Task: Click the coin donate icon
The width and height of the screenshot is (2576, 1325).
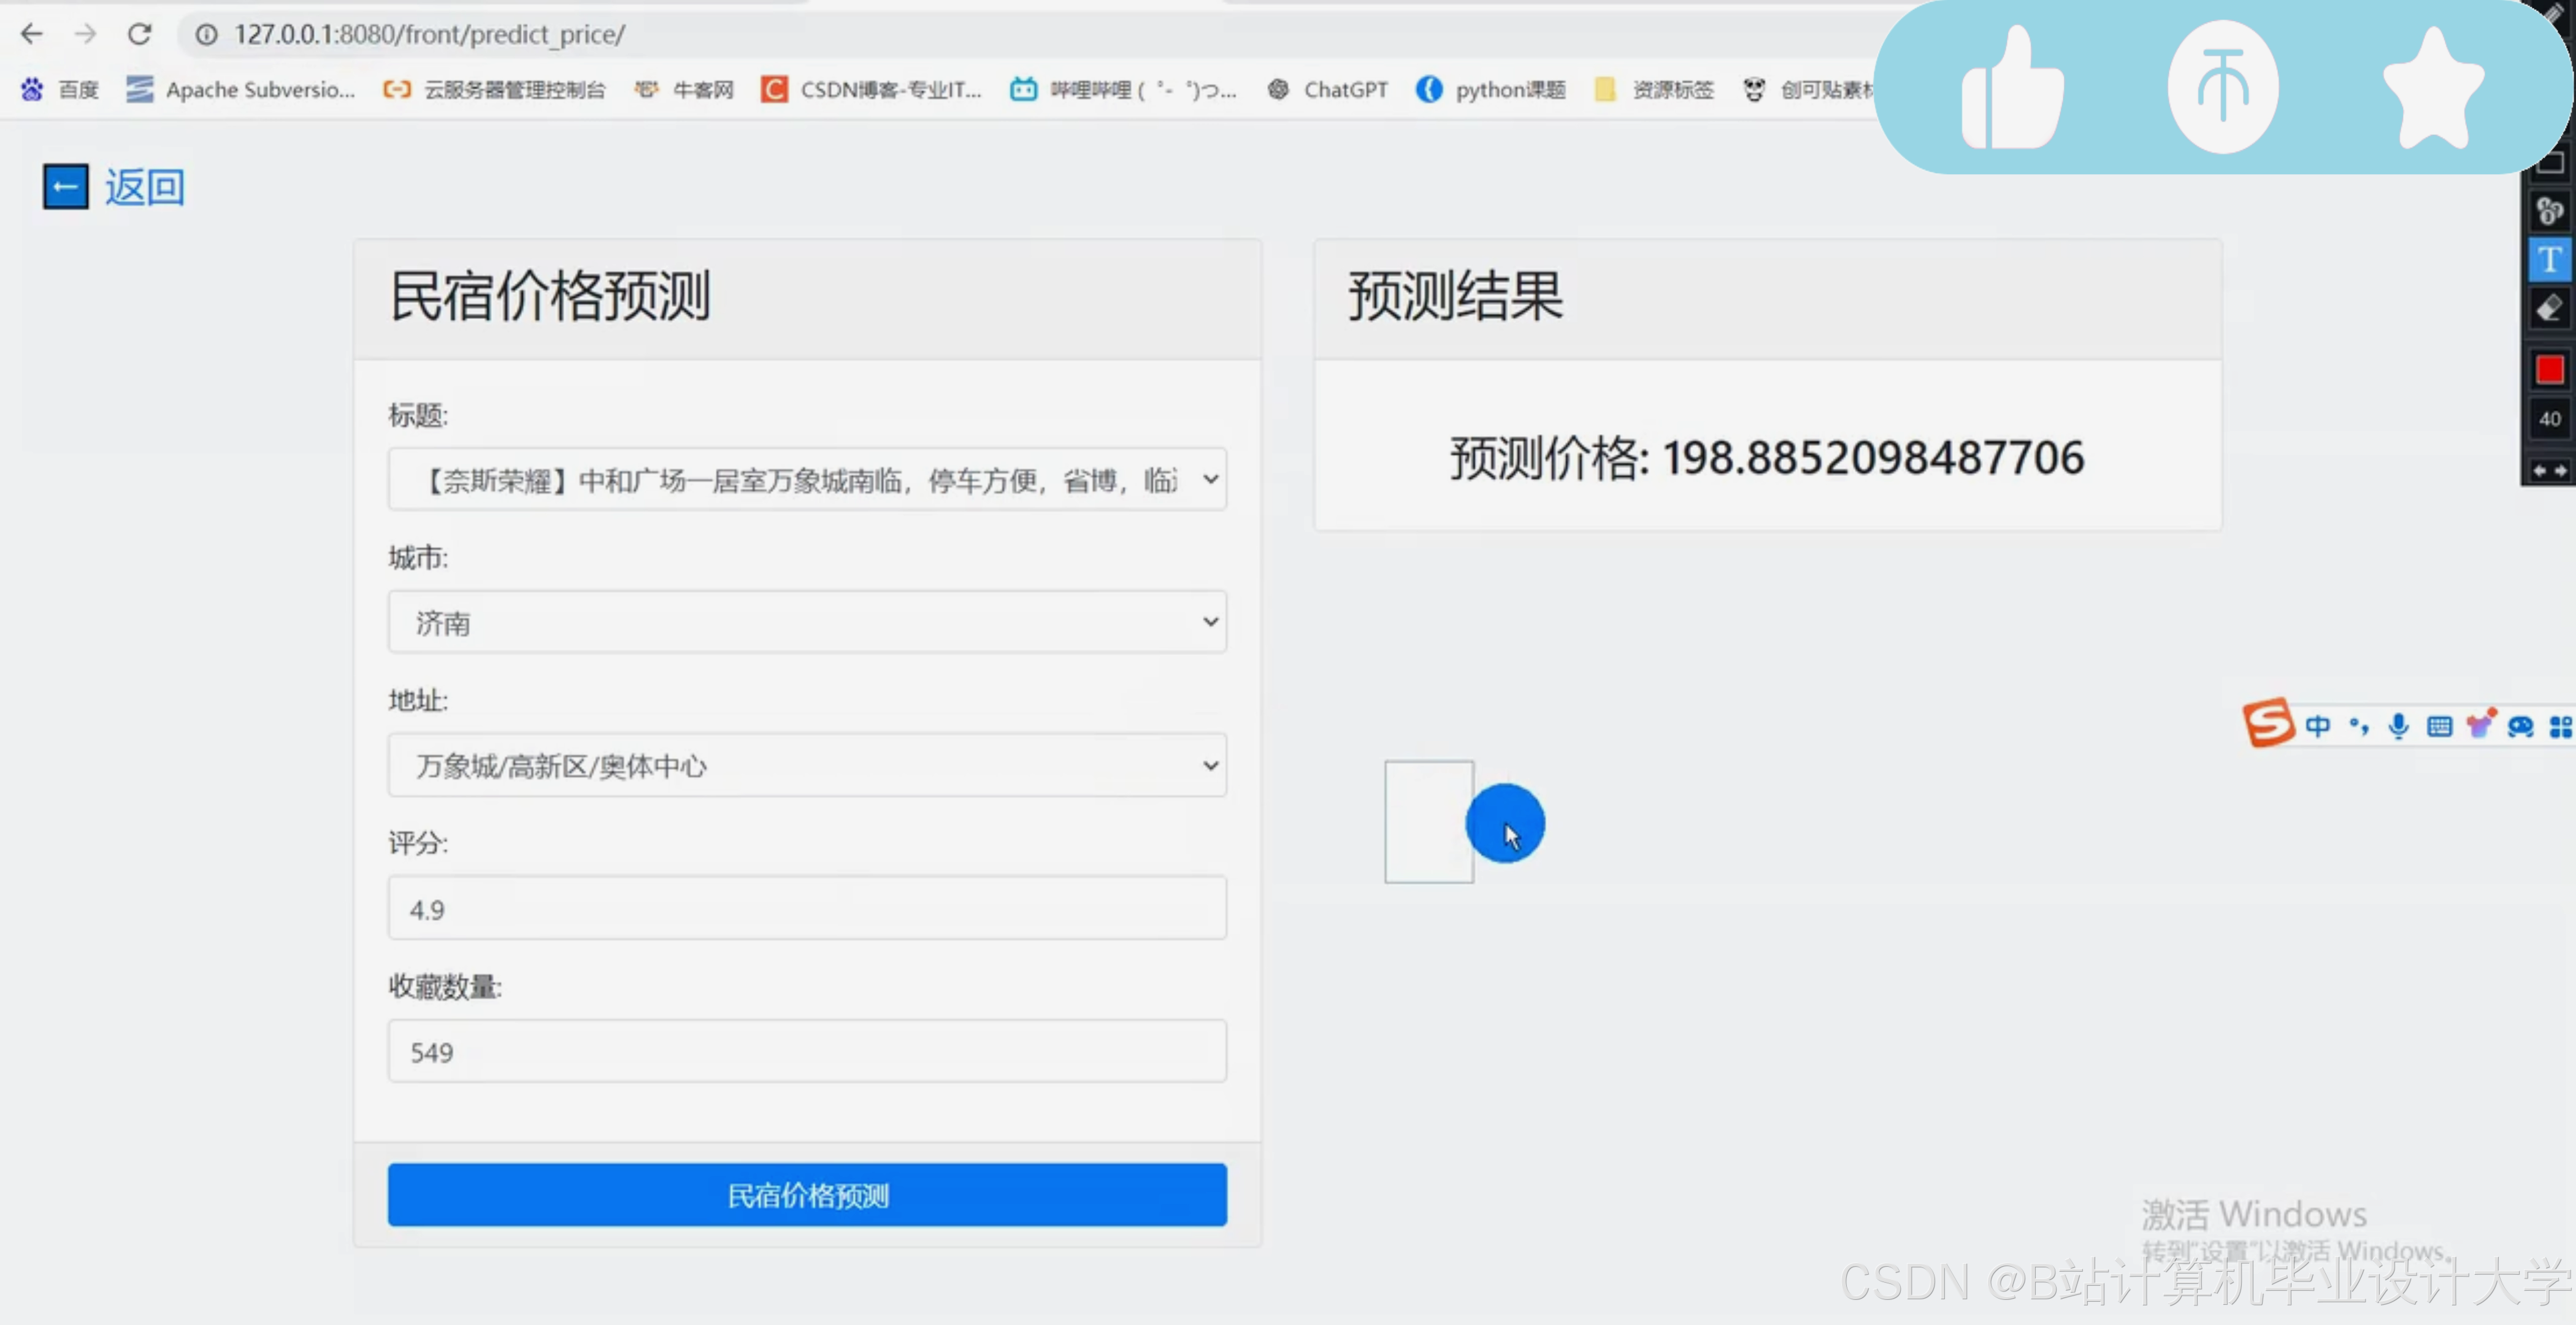Action: pos(2222,88)
